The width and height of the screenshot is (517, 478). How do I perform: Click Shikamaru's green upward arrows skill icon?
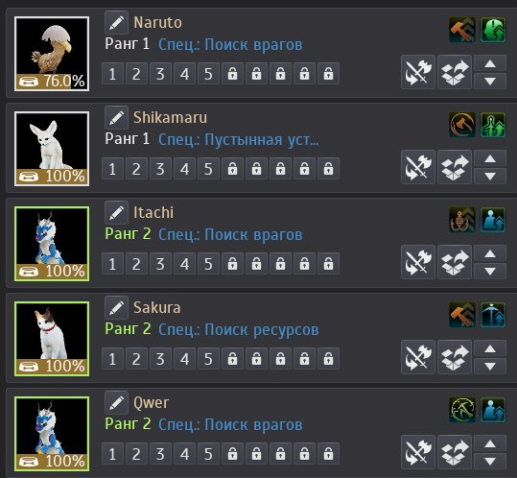click(493, 125)
